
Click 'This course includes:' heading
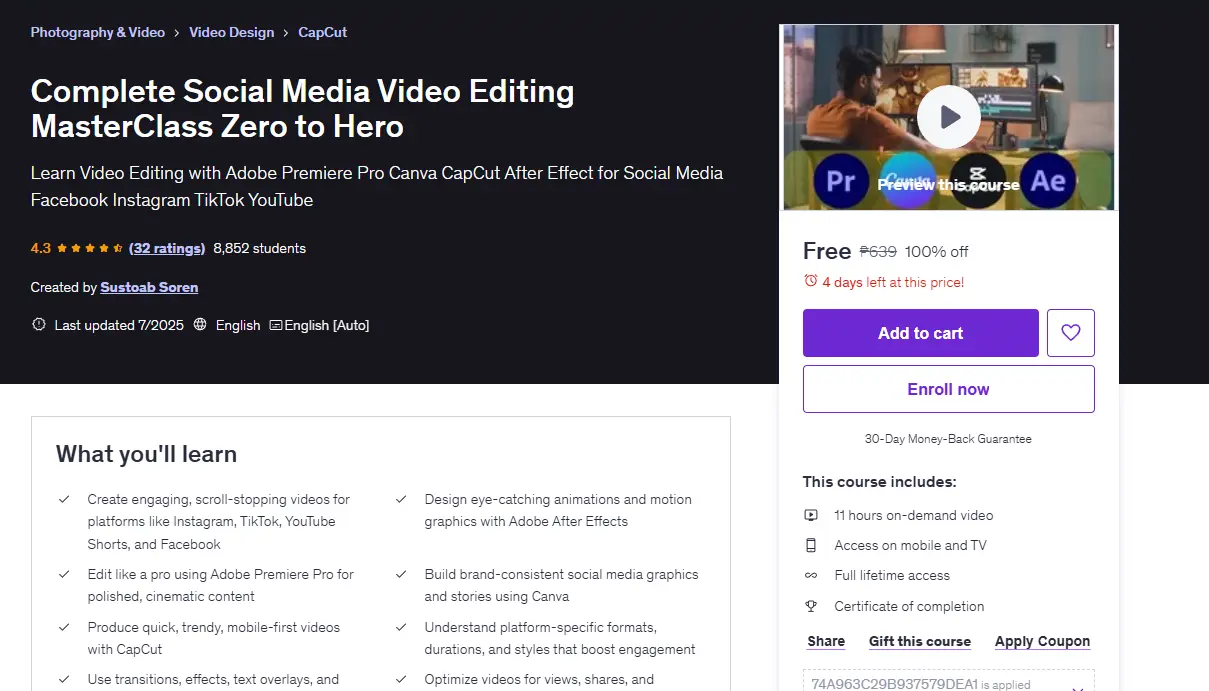(x=879, y=481)
